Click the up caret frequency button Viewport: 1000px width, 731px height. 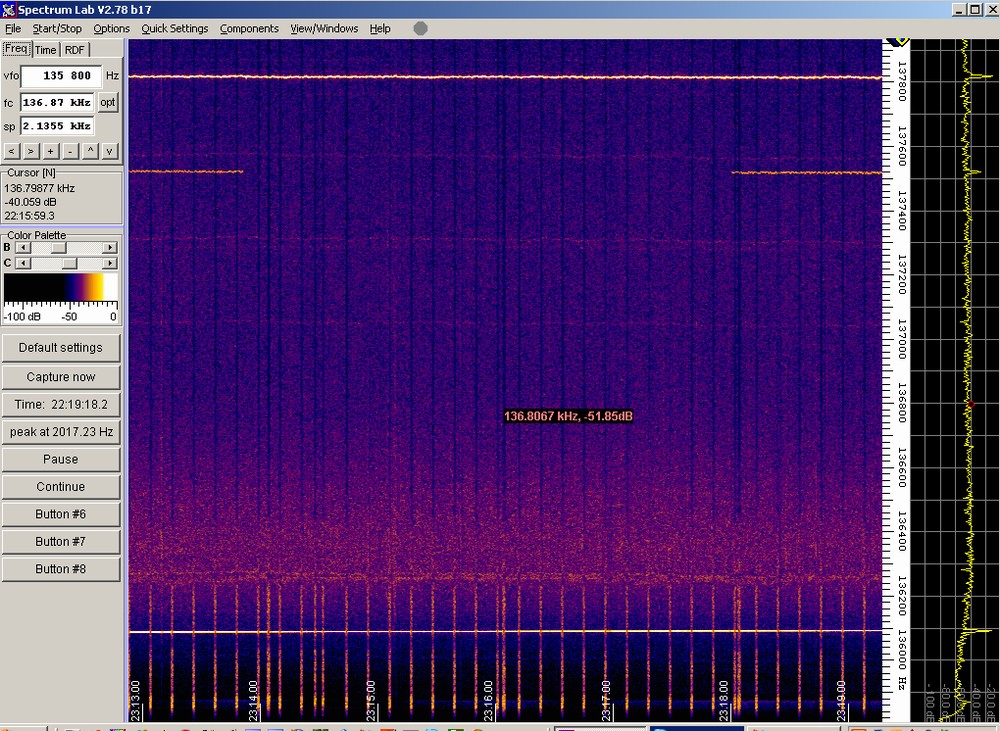(90, 151)
